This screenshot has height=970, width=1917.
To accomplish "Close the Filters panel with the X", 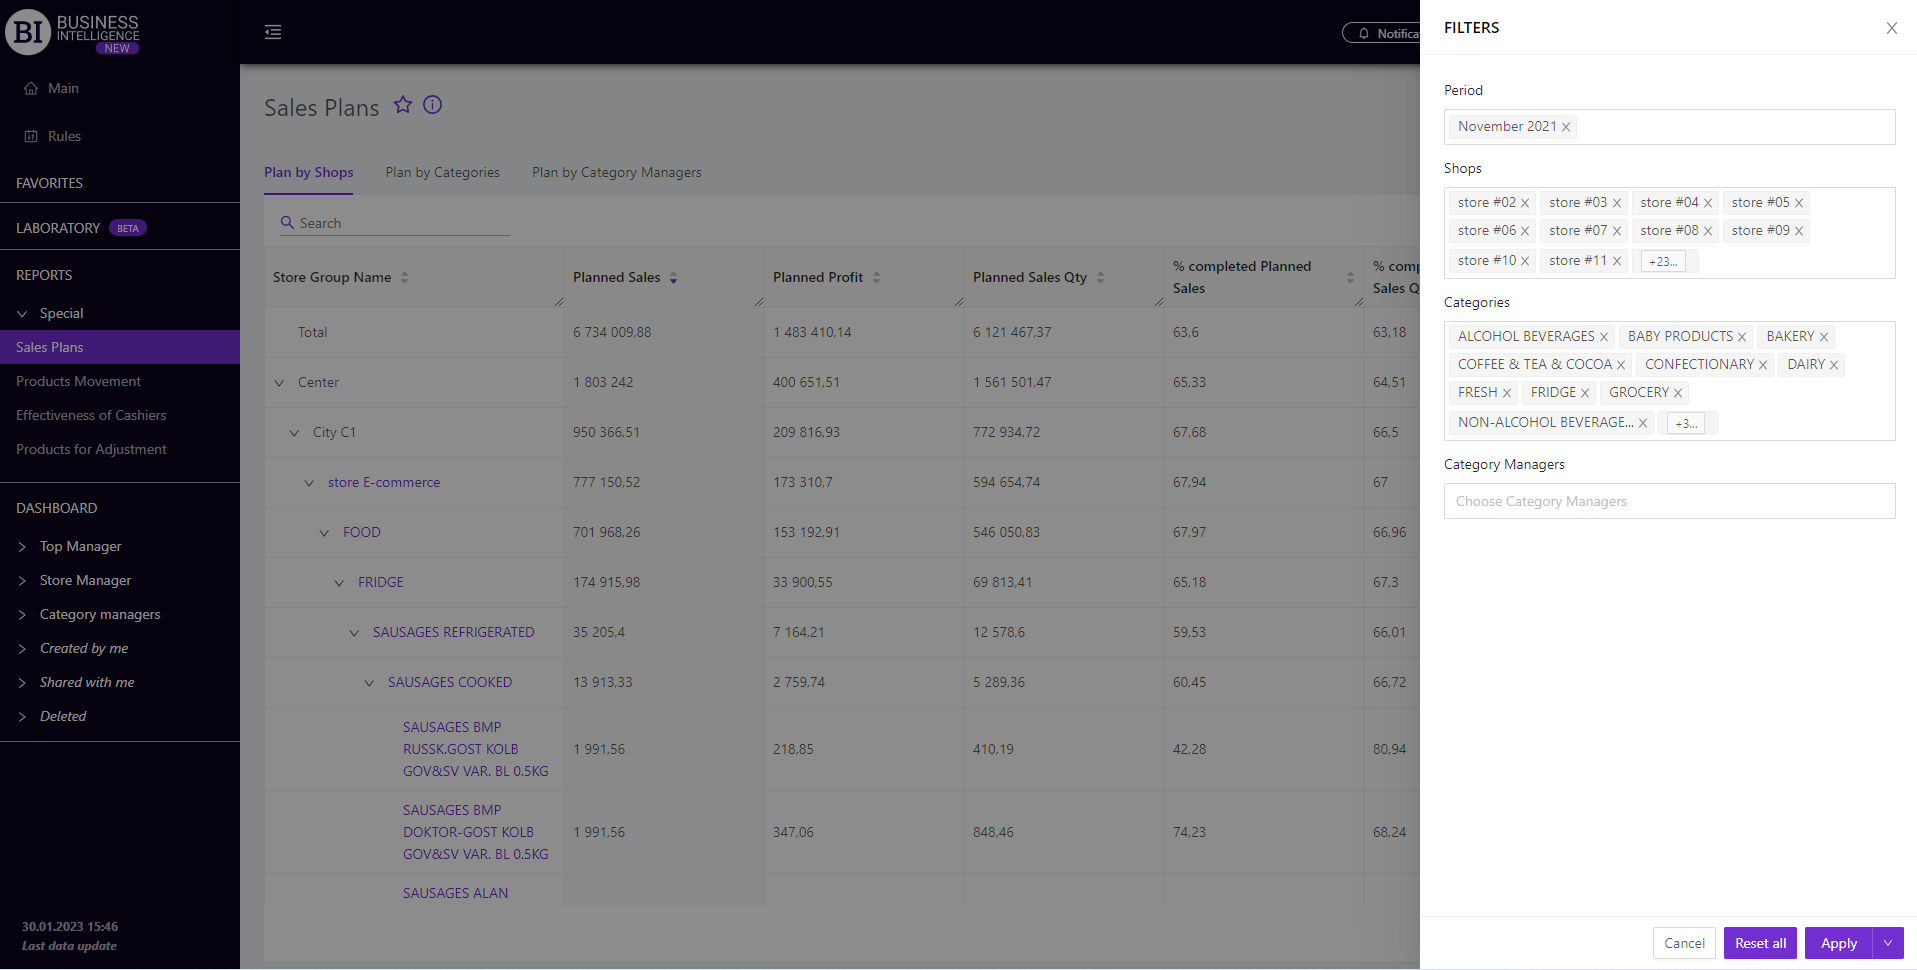I will pyautogui.click(x=1891, y=28).
